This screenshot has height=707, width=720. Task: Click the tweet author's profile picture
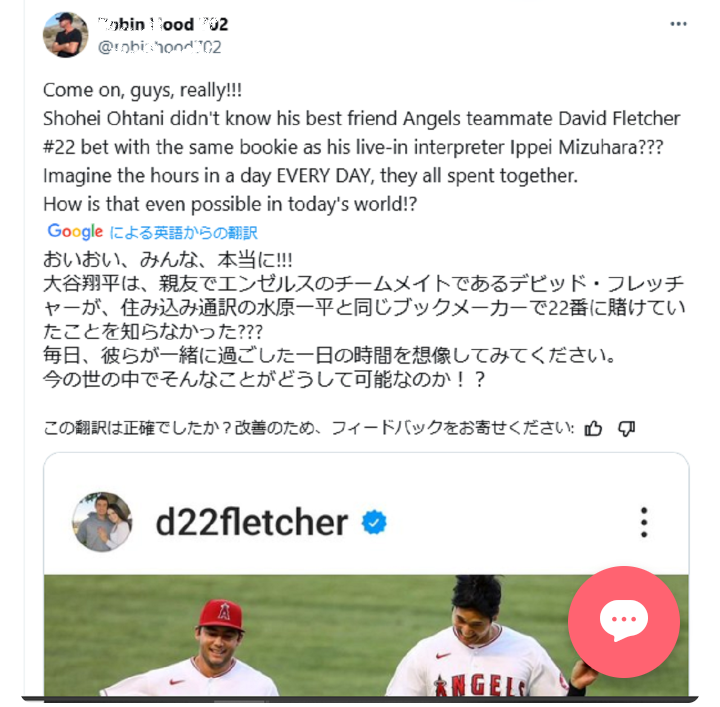pos(66,35)
